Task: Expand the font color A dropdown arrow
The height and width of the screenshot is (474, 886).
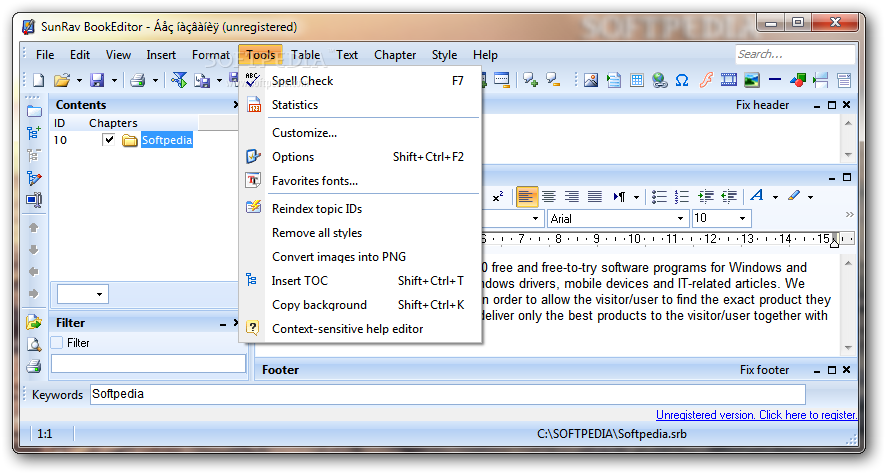Action: click(x=775, y=197)
